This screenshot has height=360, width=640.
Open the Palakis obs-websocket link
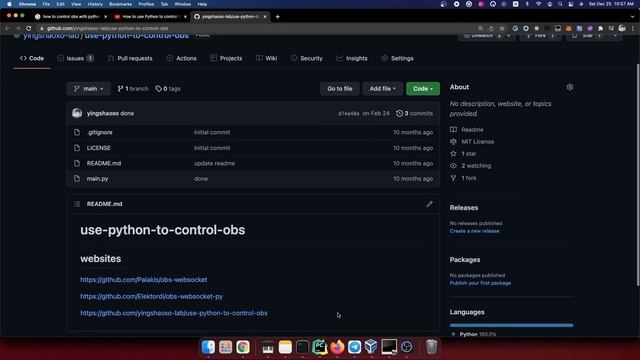click(144, 280)
